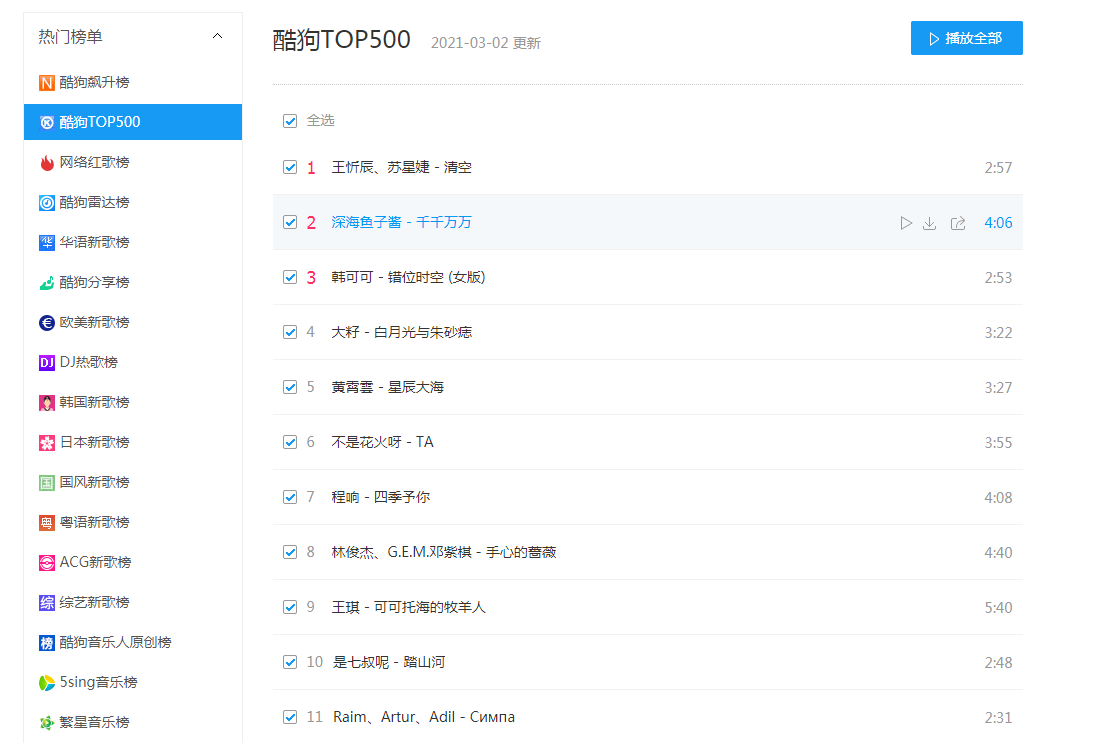Click the 国风新歌榜 green icon

coord(46,483)
